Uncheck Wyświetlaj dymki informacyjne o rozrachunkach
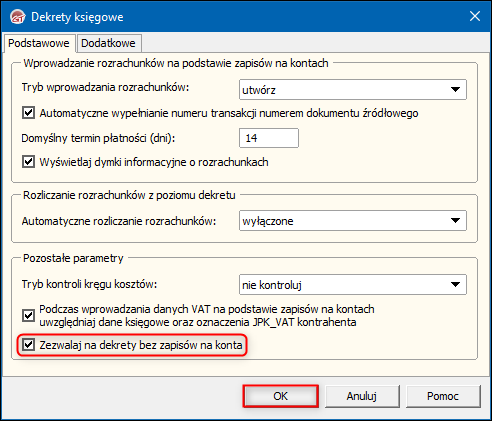Screen dimensions: 492x421 [28, 162]
